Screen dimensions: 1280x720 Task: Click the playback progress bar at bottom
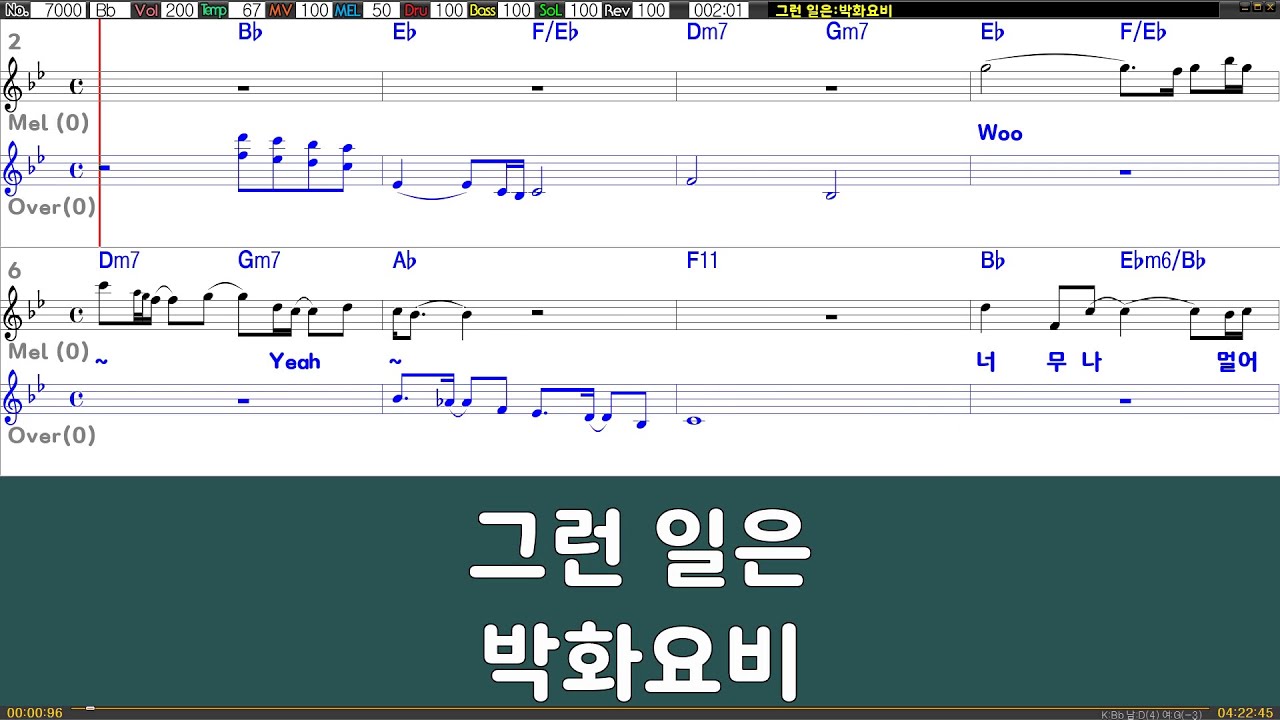[x=640, y=708]
